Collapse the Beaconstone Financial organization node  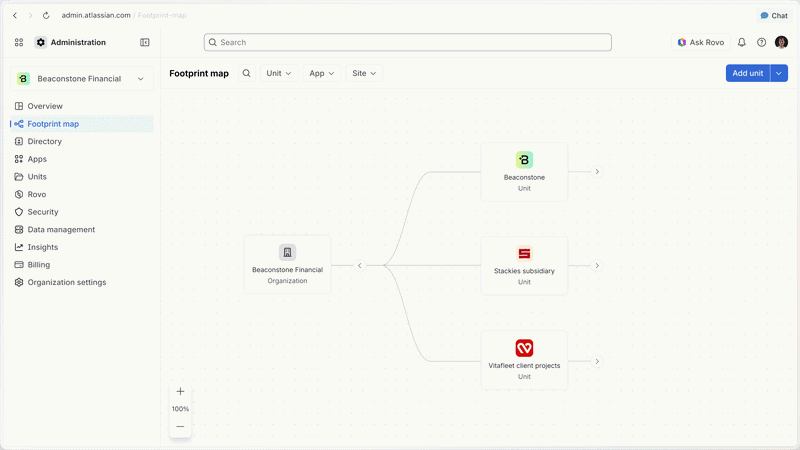tap(360, 265)
